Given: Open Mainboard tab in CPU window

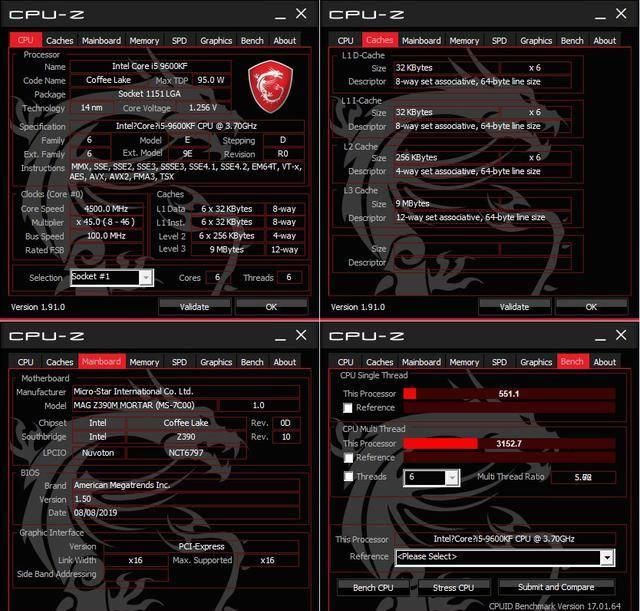Looking at the screenshot, I should point(101,40).
